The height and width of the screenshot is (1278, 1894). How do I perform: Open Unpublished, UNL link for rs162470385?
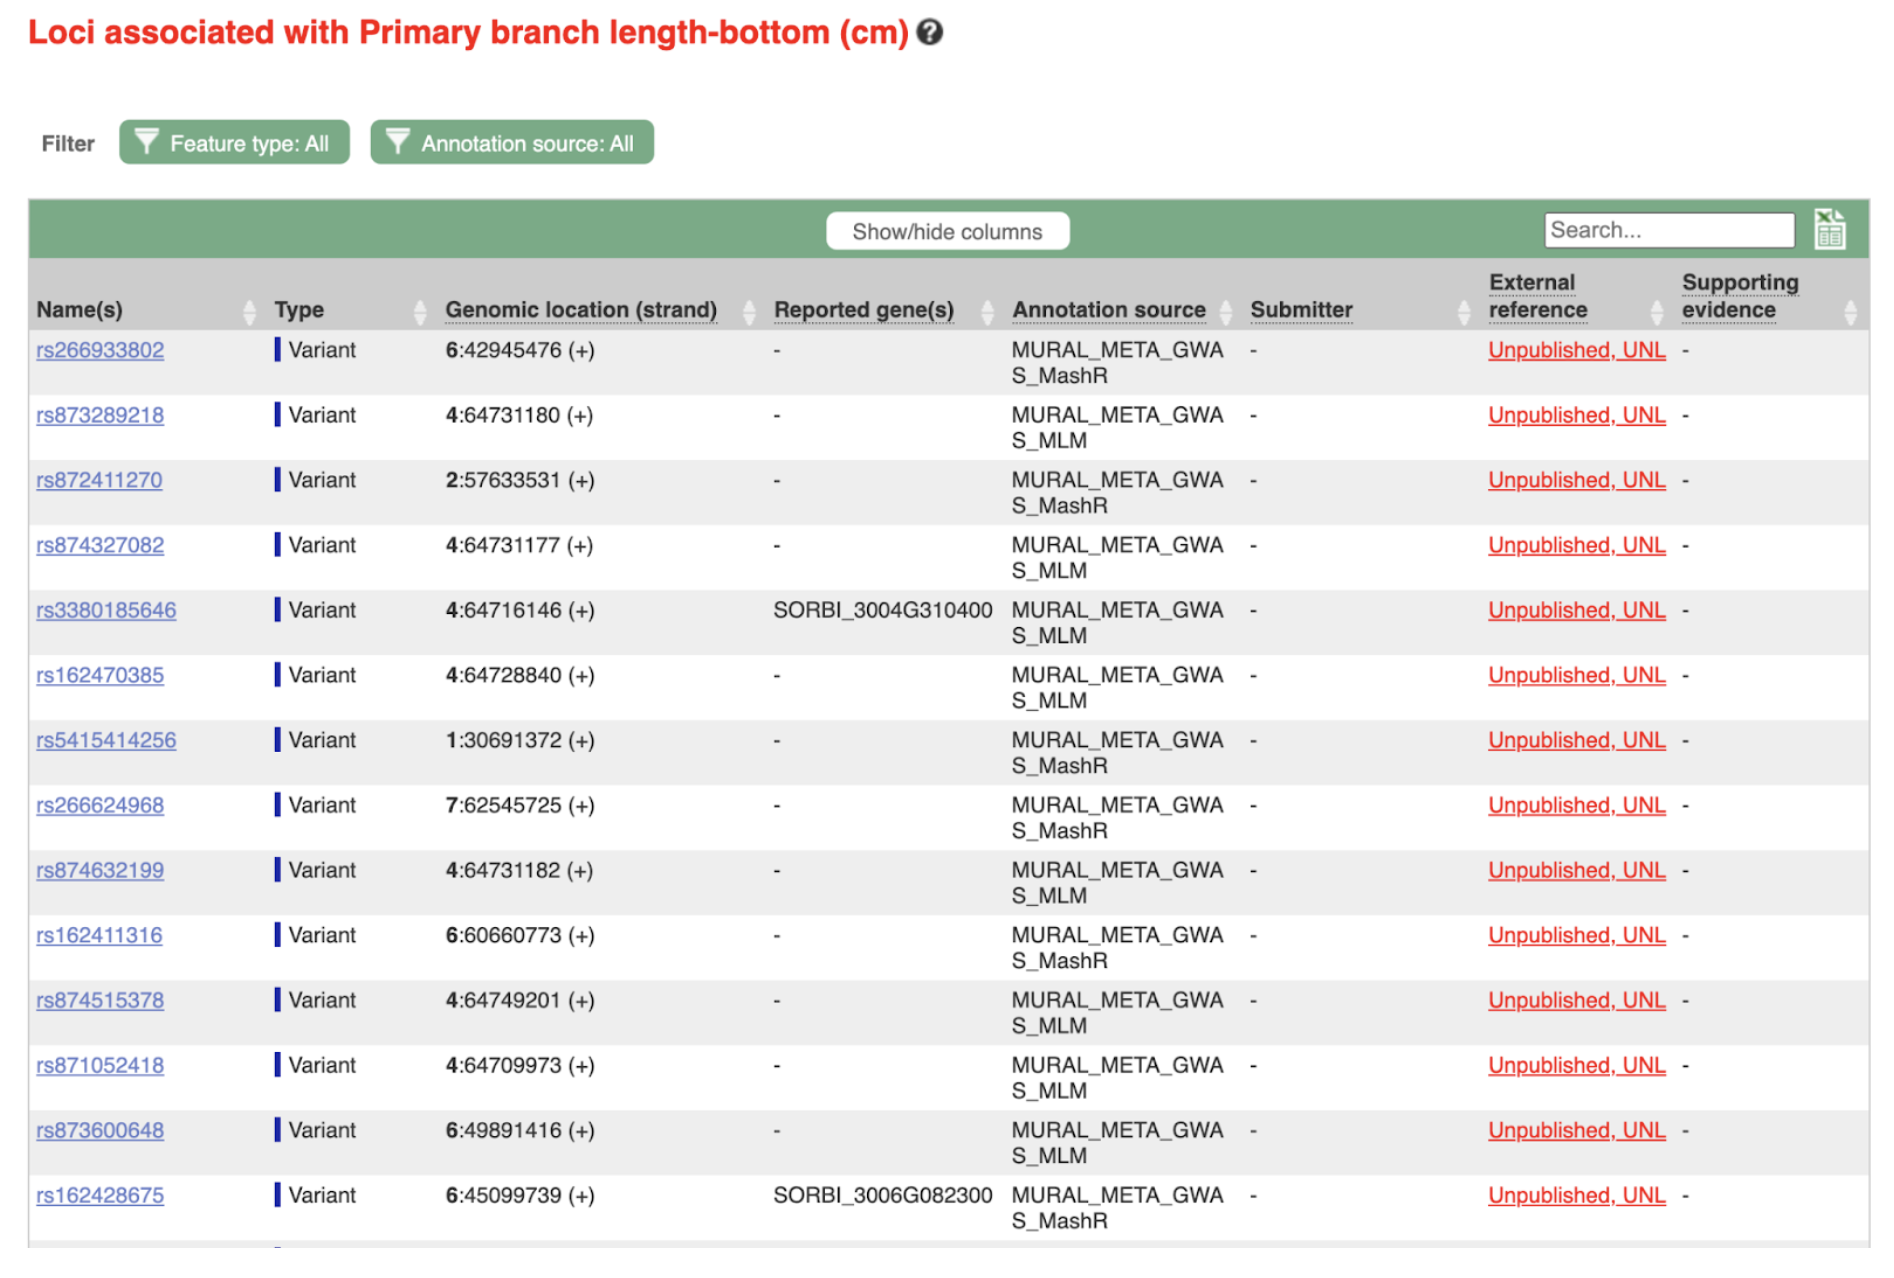pyautogui.click(x=1577, y=675)
